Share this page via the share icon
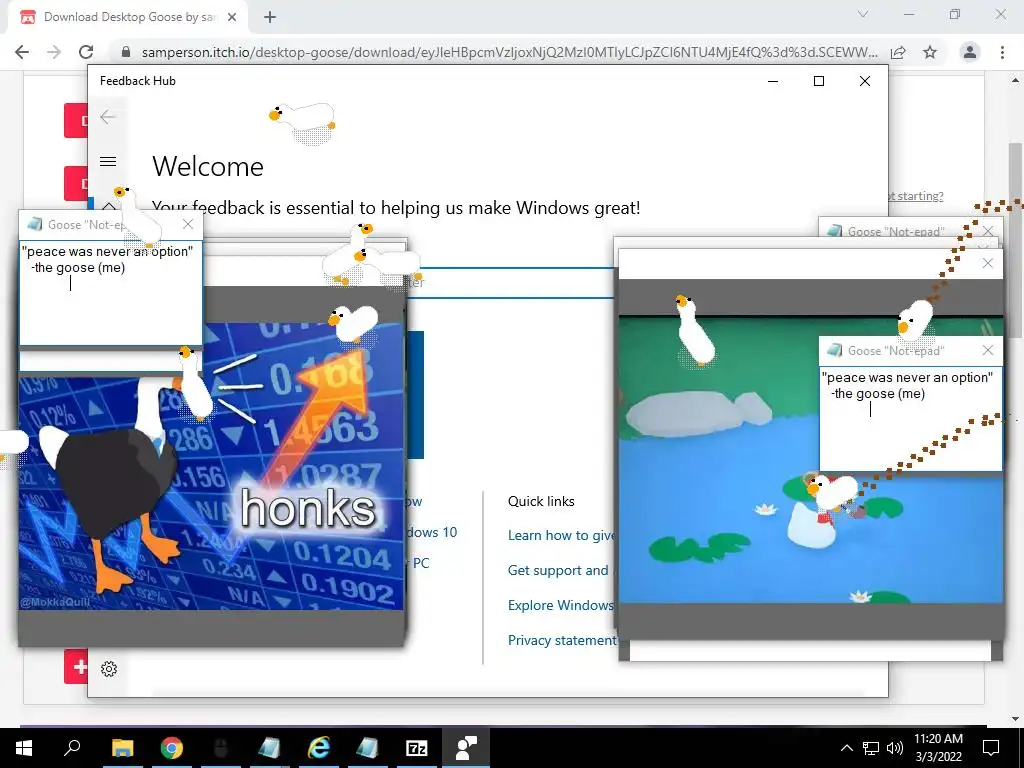The width and height of the screenshot is (1024, 768). (x=898, y=52)
